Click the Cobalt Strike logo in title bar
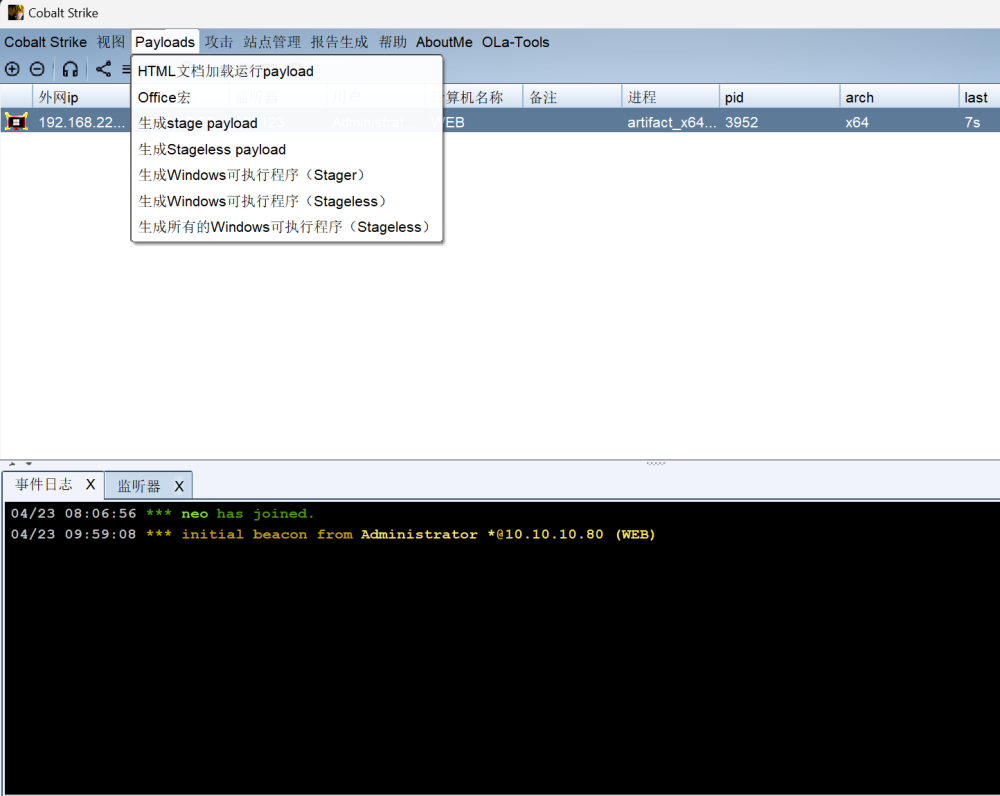Screen dimensions: 1000x796 15,13
